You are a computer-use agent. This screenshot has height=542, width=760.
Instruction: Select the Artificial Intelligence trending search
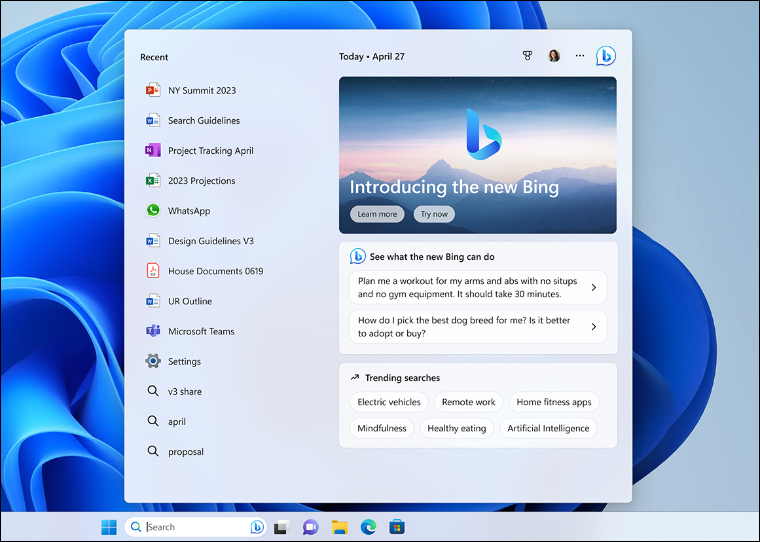click(548, 428)
